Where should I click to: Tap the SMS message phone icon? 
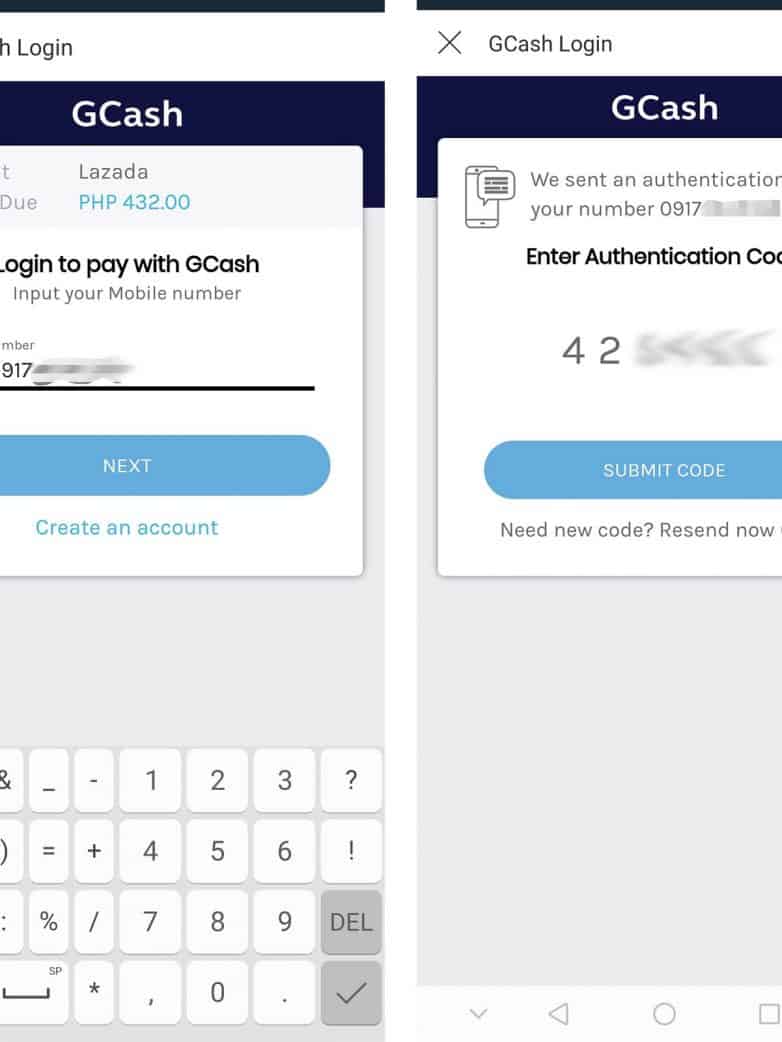(x=490, y=196)
